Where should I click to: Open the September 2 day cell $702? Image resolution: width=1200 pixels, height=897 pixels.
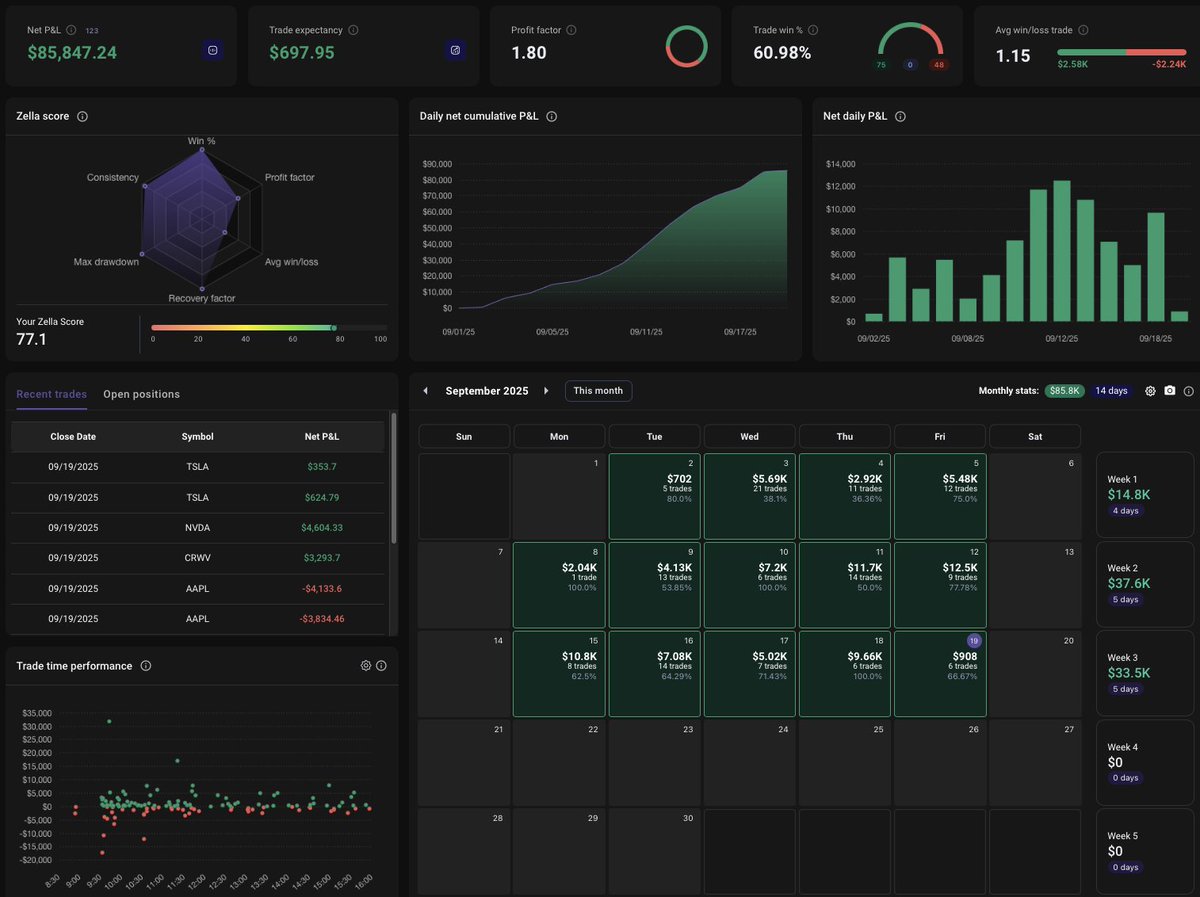(654, 496)
